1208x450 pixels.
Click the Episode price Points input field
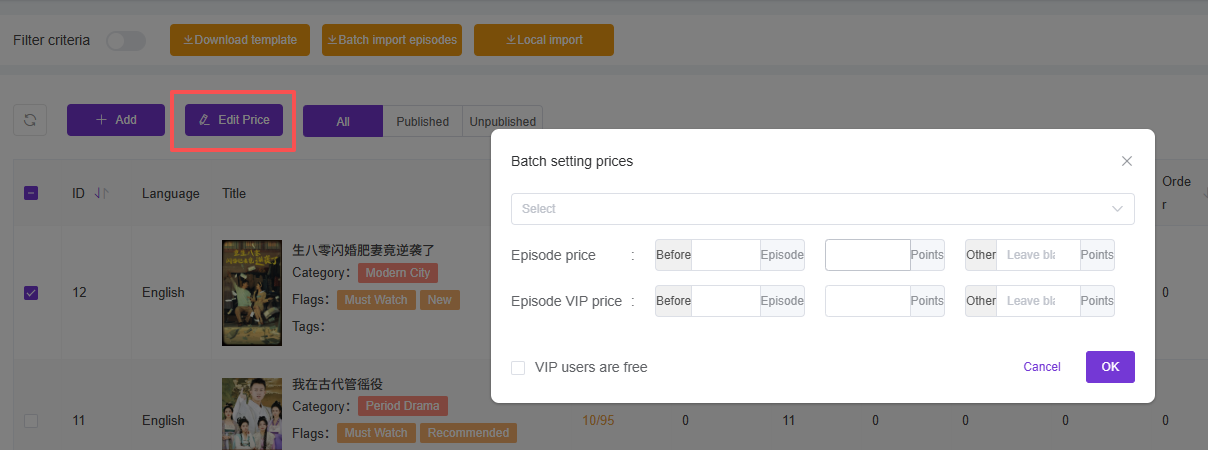point(867,255)
